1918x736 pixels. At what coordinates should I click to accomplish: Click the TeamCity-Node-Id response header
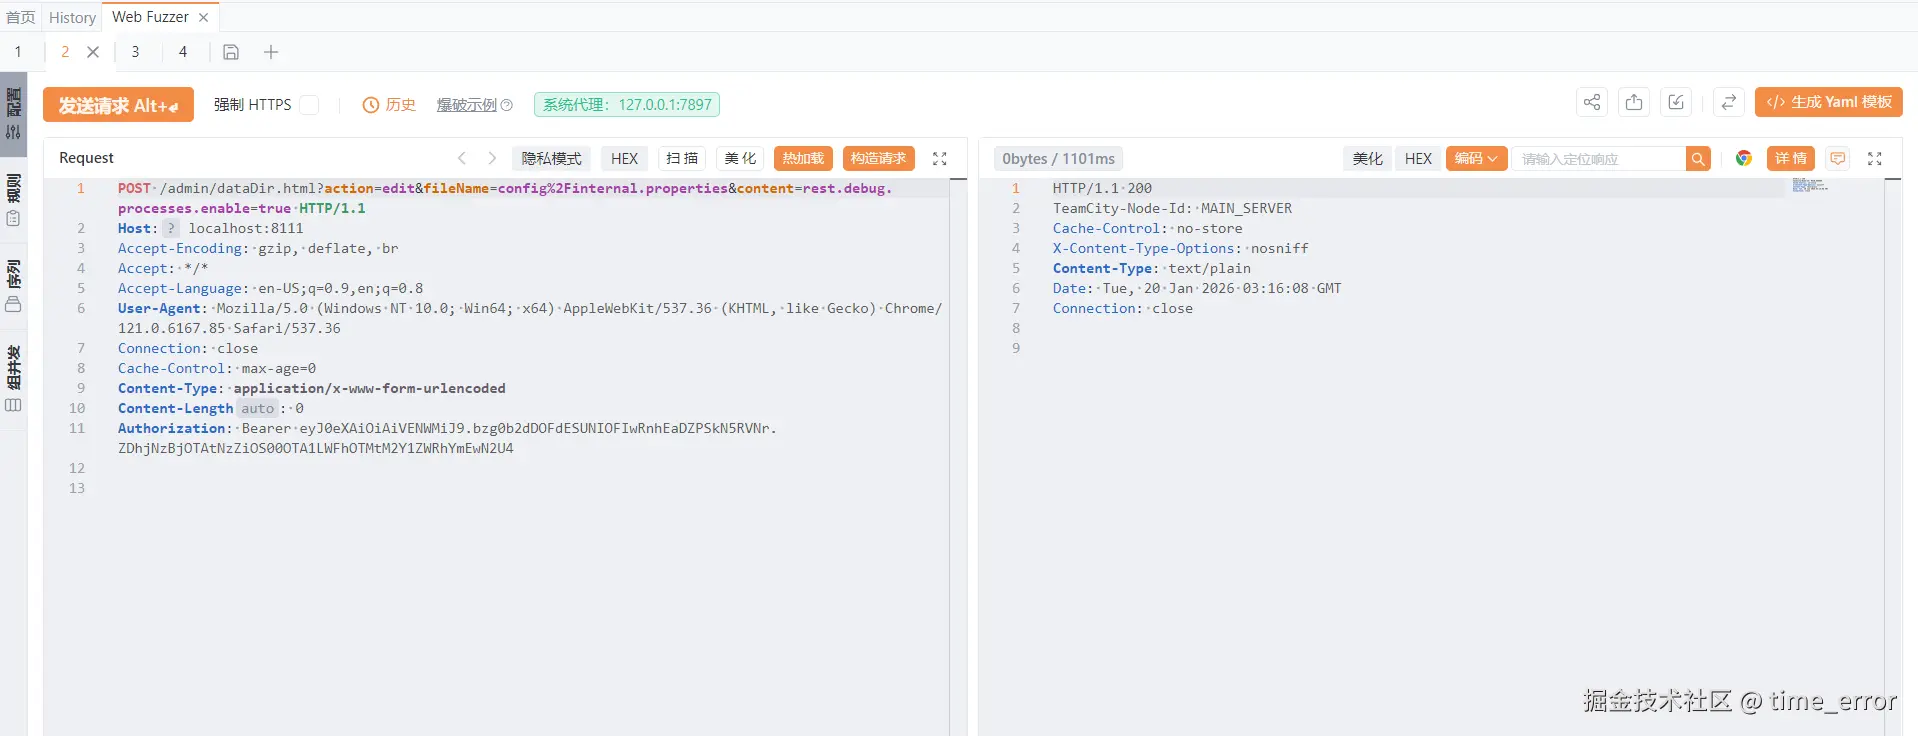[1172, 208]
